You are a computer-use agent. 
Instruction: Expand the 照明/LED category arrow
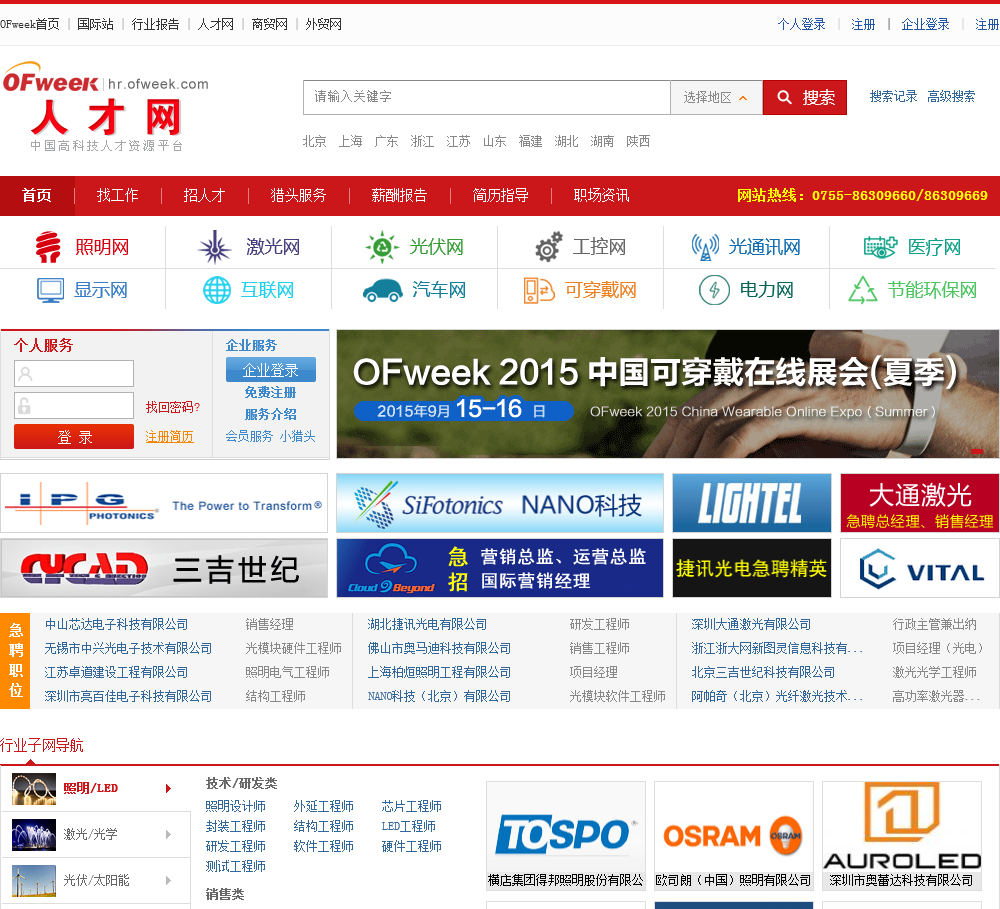click(x=168, y=788)
